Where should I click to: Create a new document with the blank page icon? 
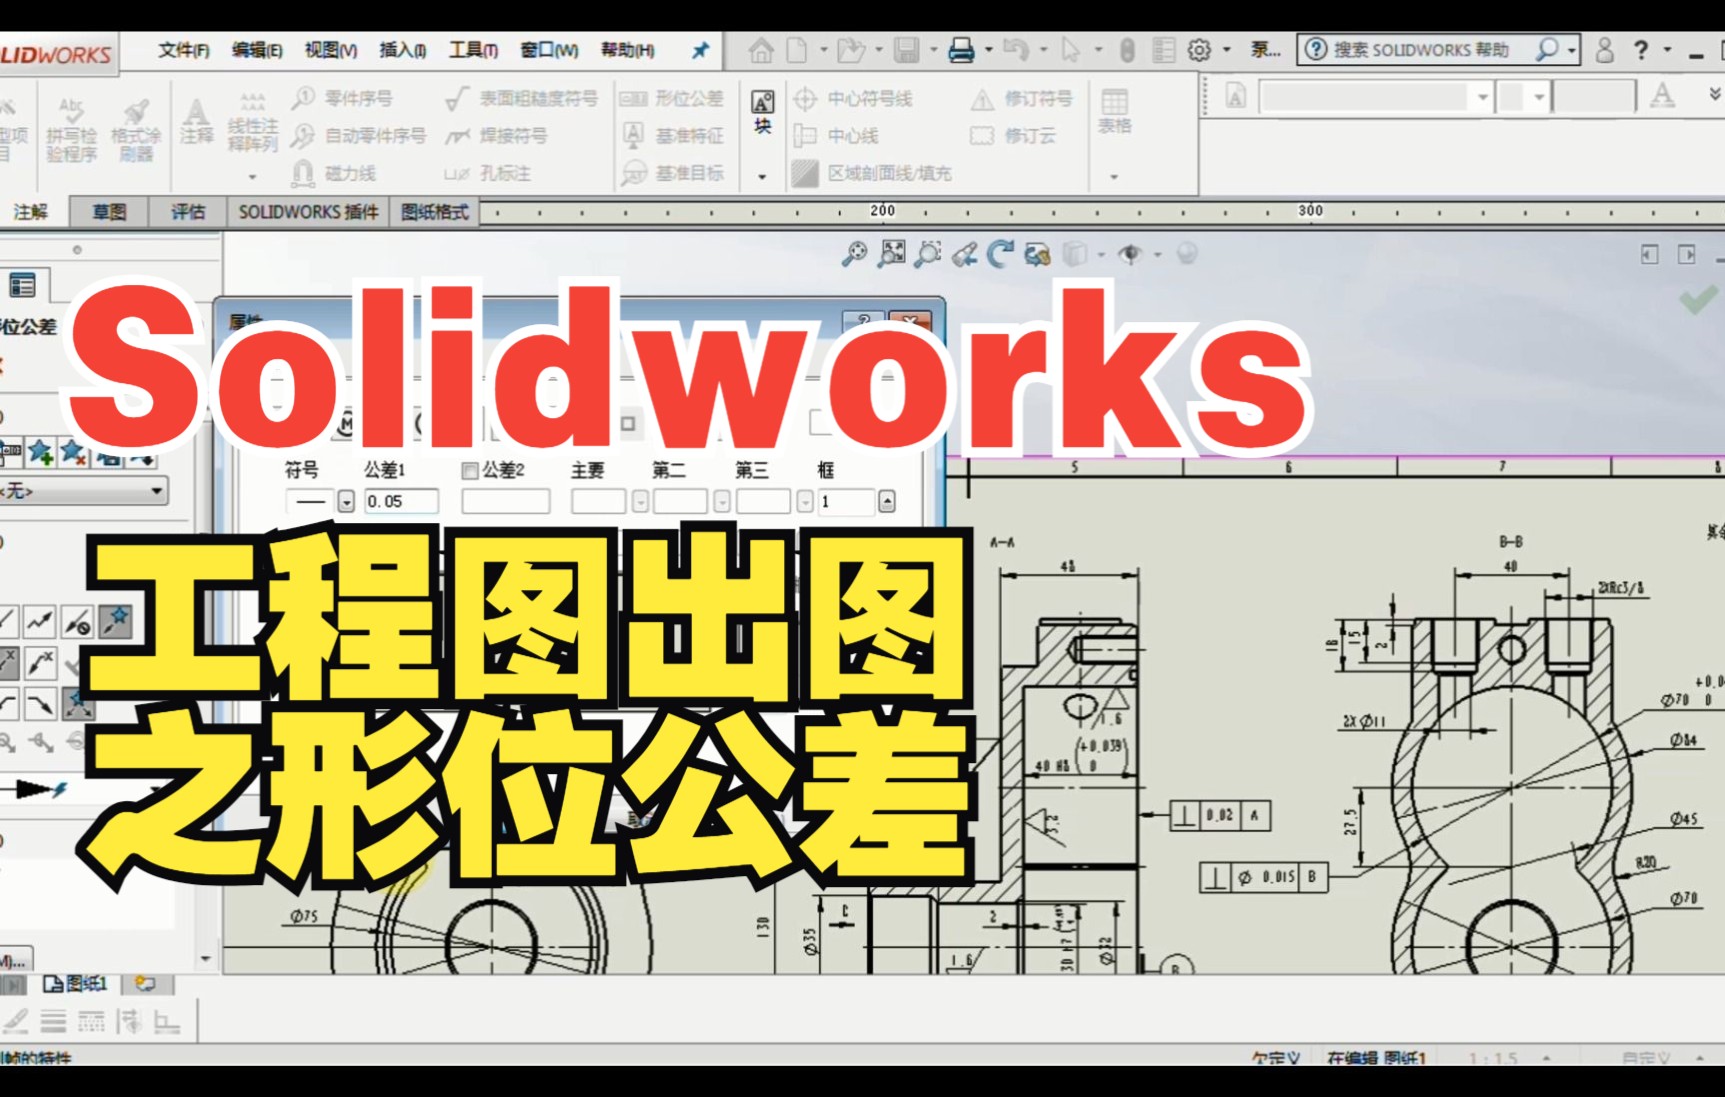[x=797, y=50]
